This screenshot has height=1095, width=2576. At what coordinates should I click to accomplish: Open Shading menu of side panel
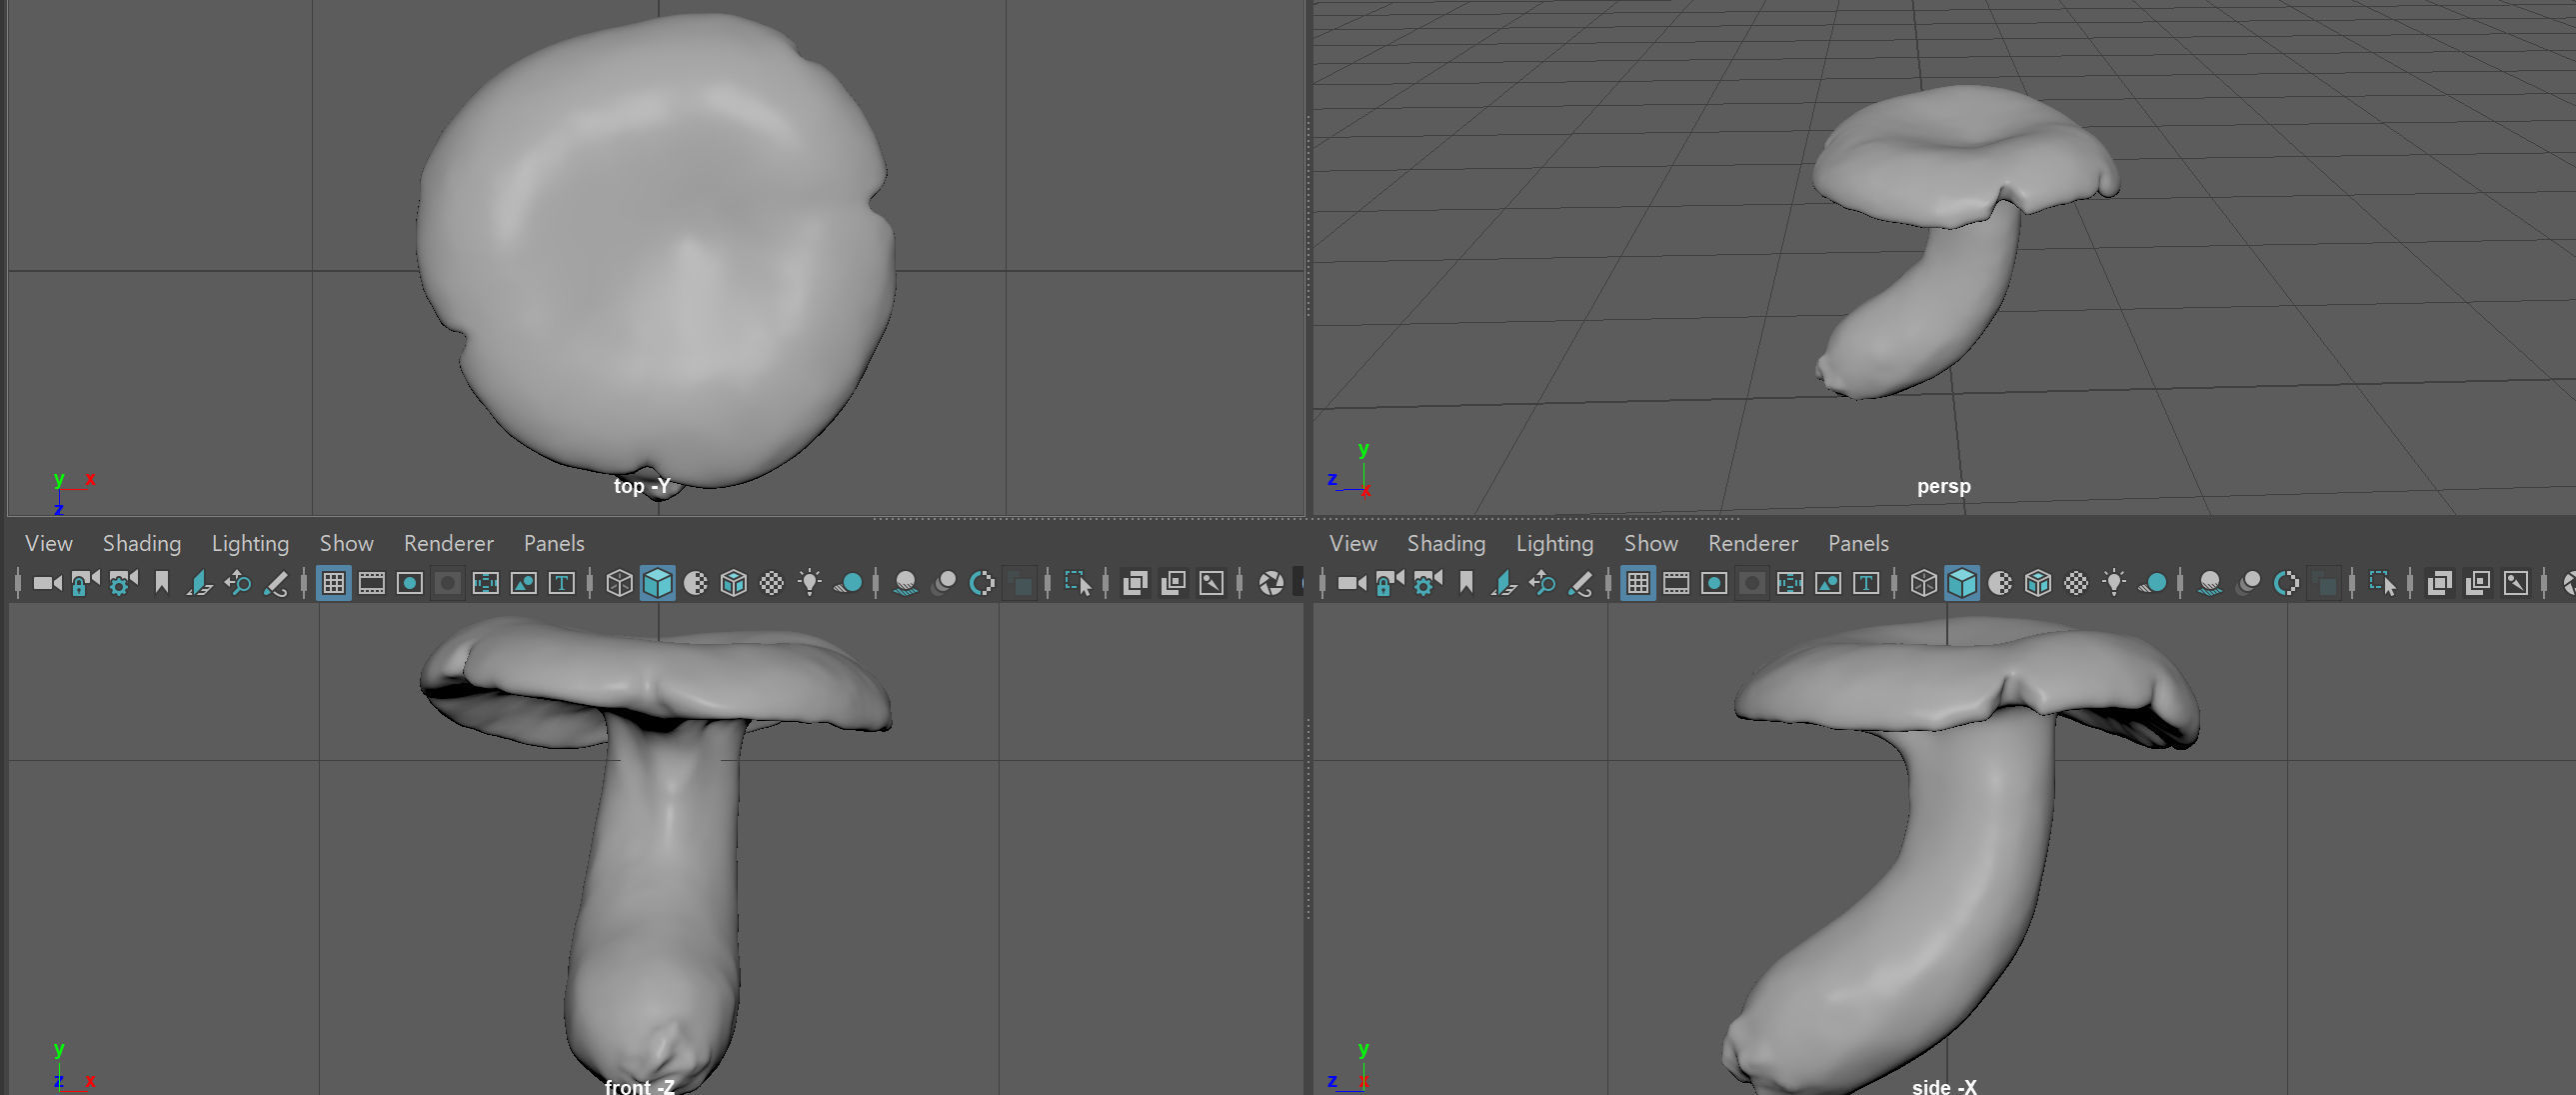pyautogui.click(x=1445, y=543)
